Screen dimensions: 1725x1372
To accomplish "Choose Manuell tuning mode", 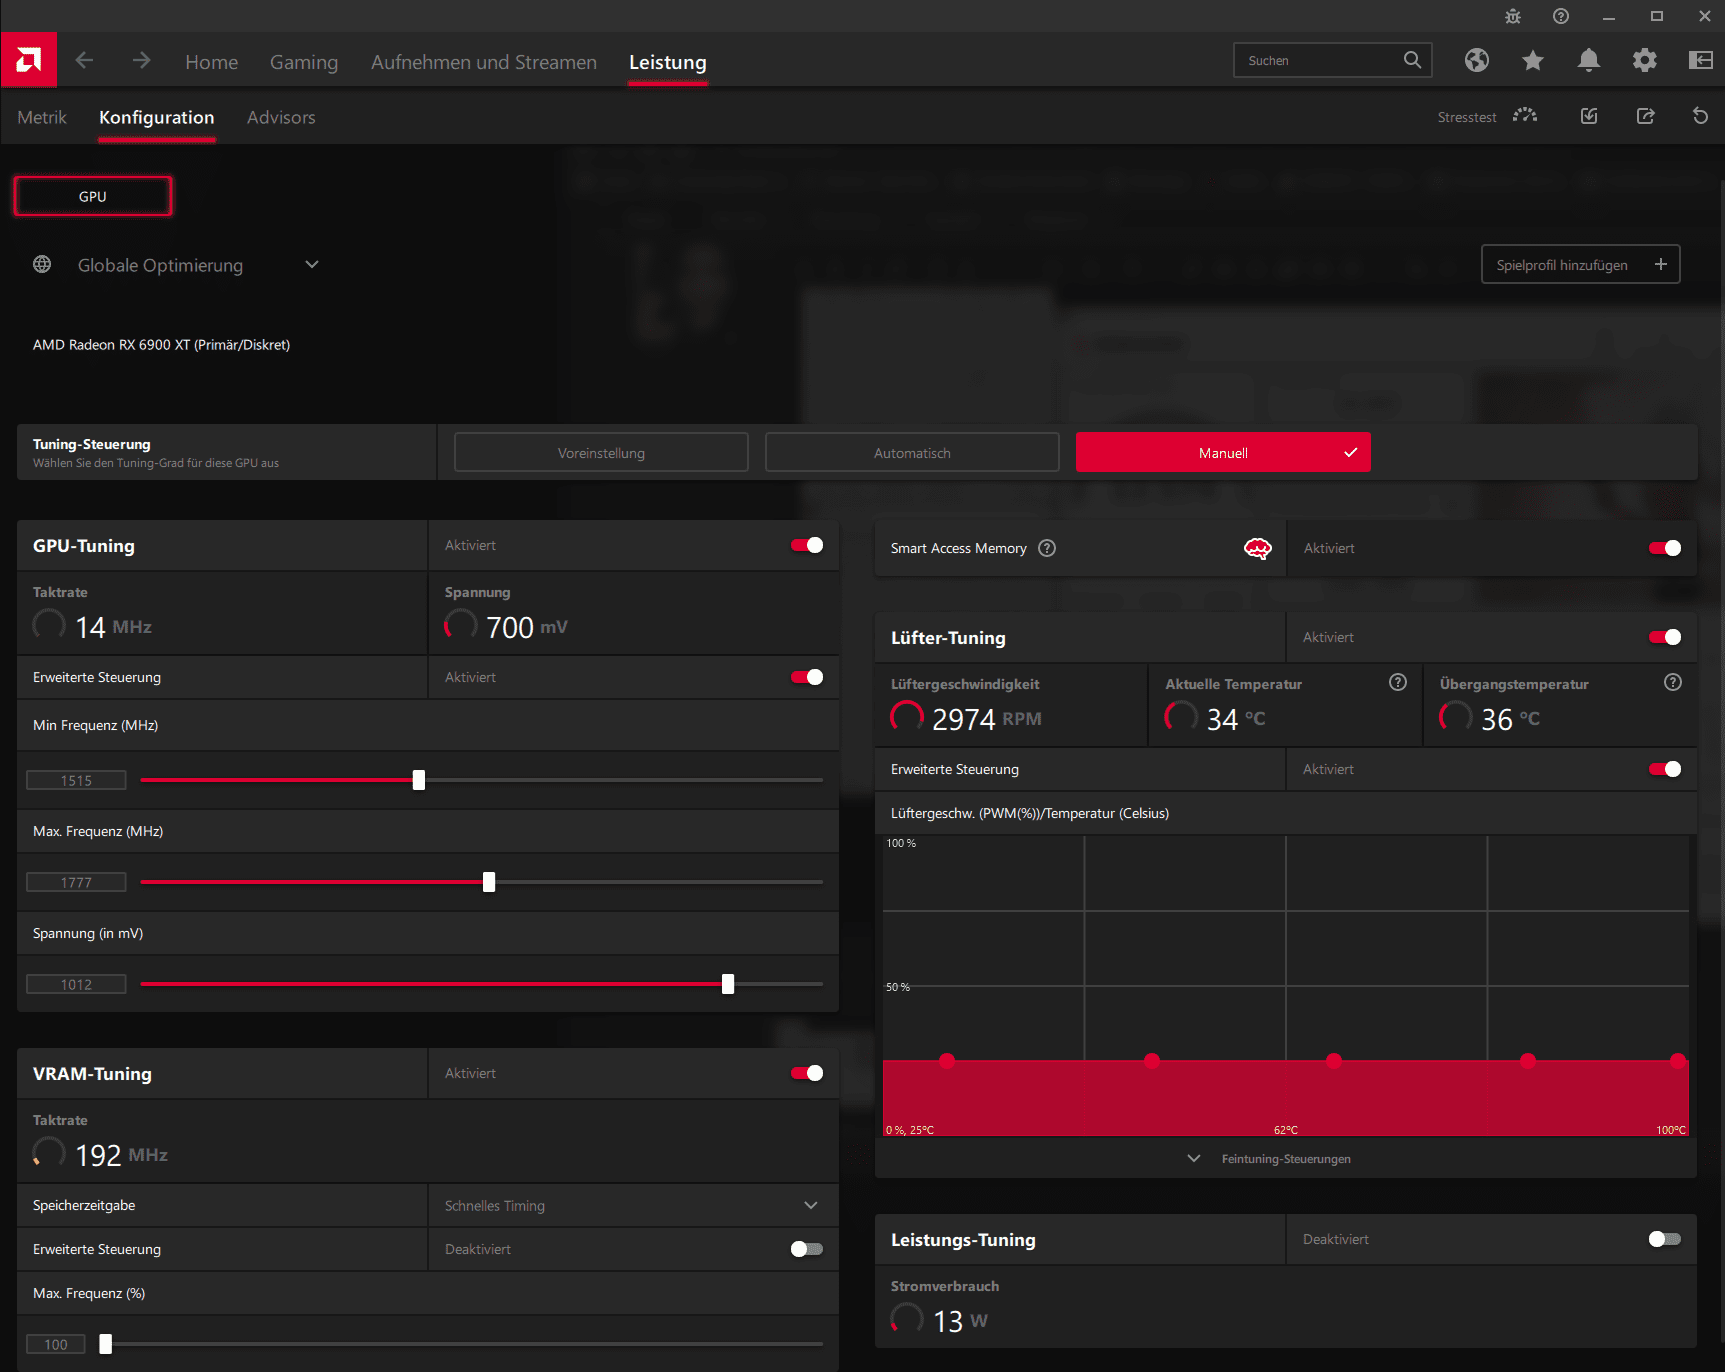I will pos(1223,452).
